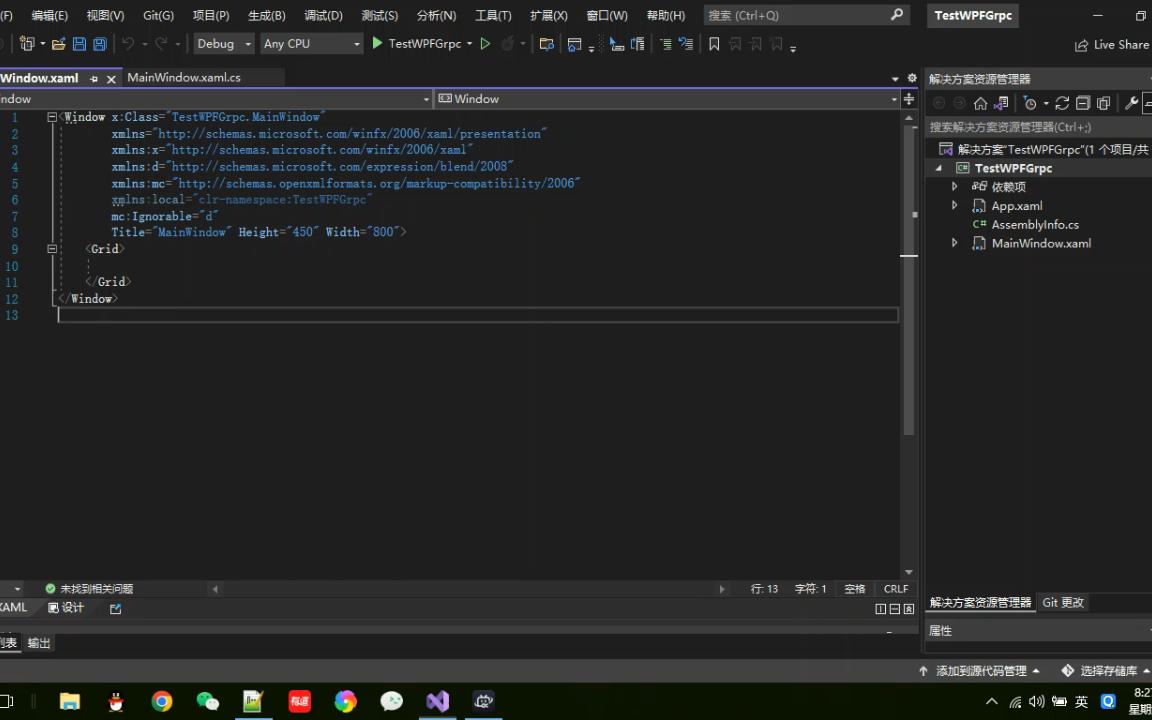Image resolution: width=1152 pixels, height=720 pixels.
Task: Collapse the TestWPFGrpc project node
Action: point(939,168)
